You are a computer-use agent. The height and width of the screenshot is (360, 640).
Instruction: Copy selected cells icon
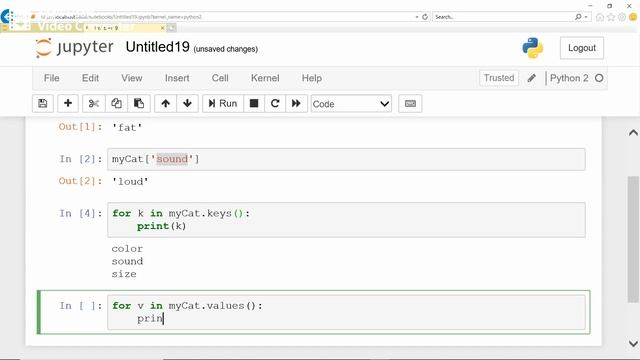click(x=116, y=104)
